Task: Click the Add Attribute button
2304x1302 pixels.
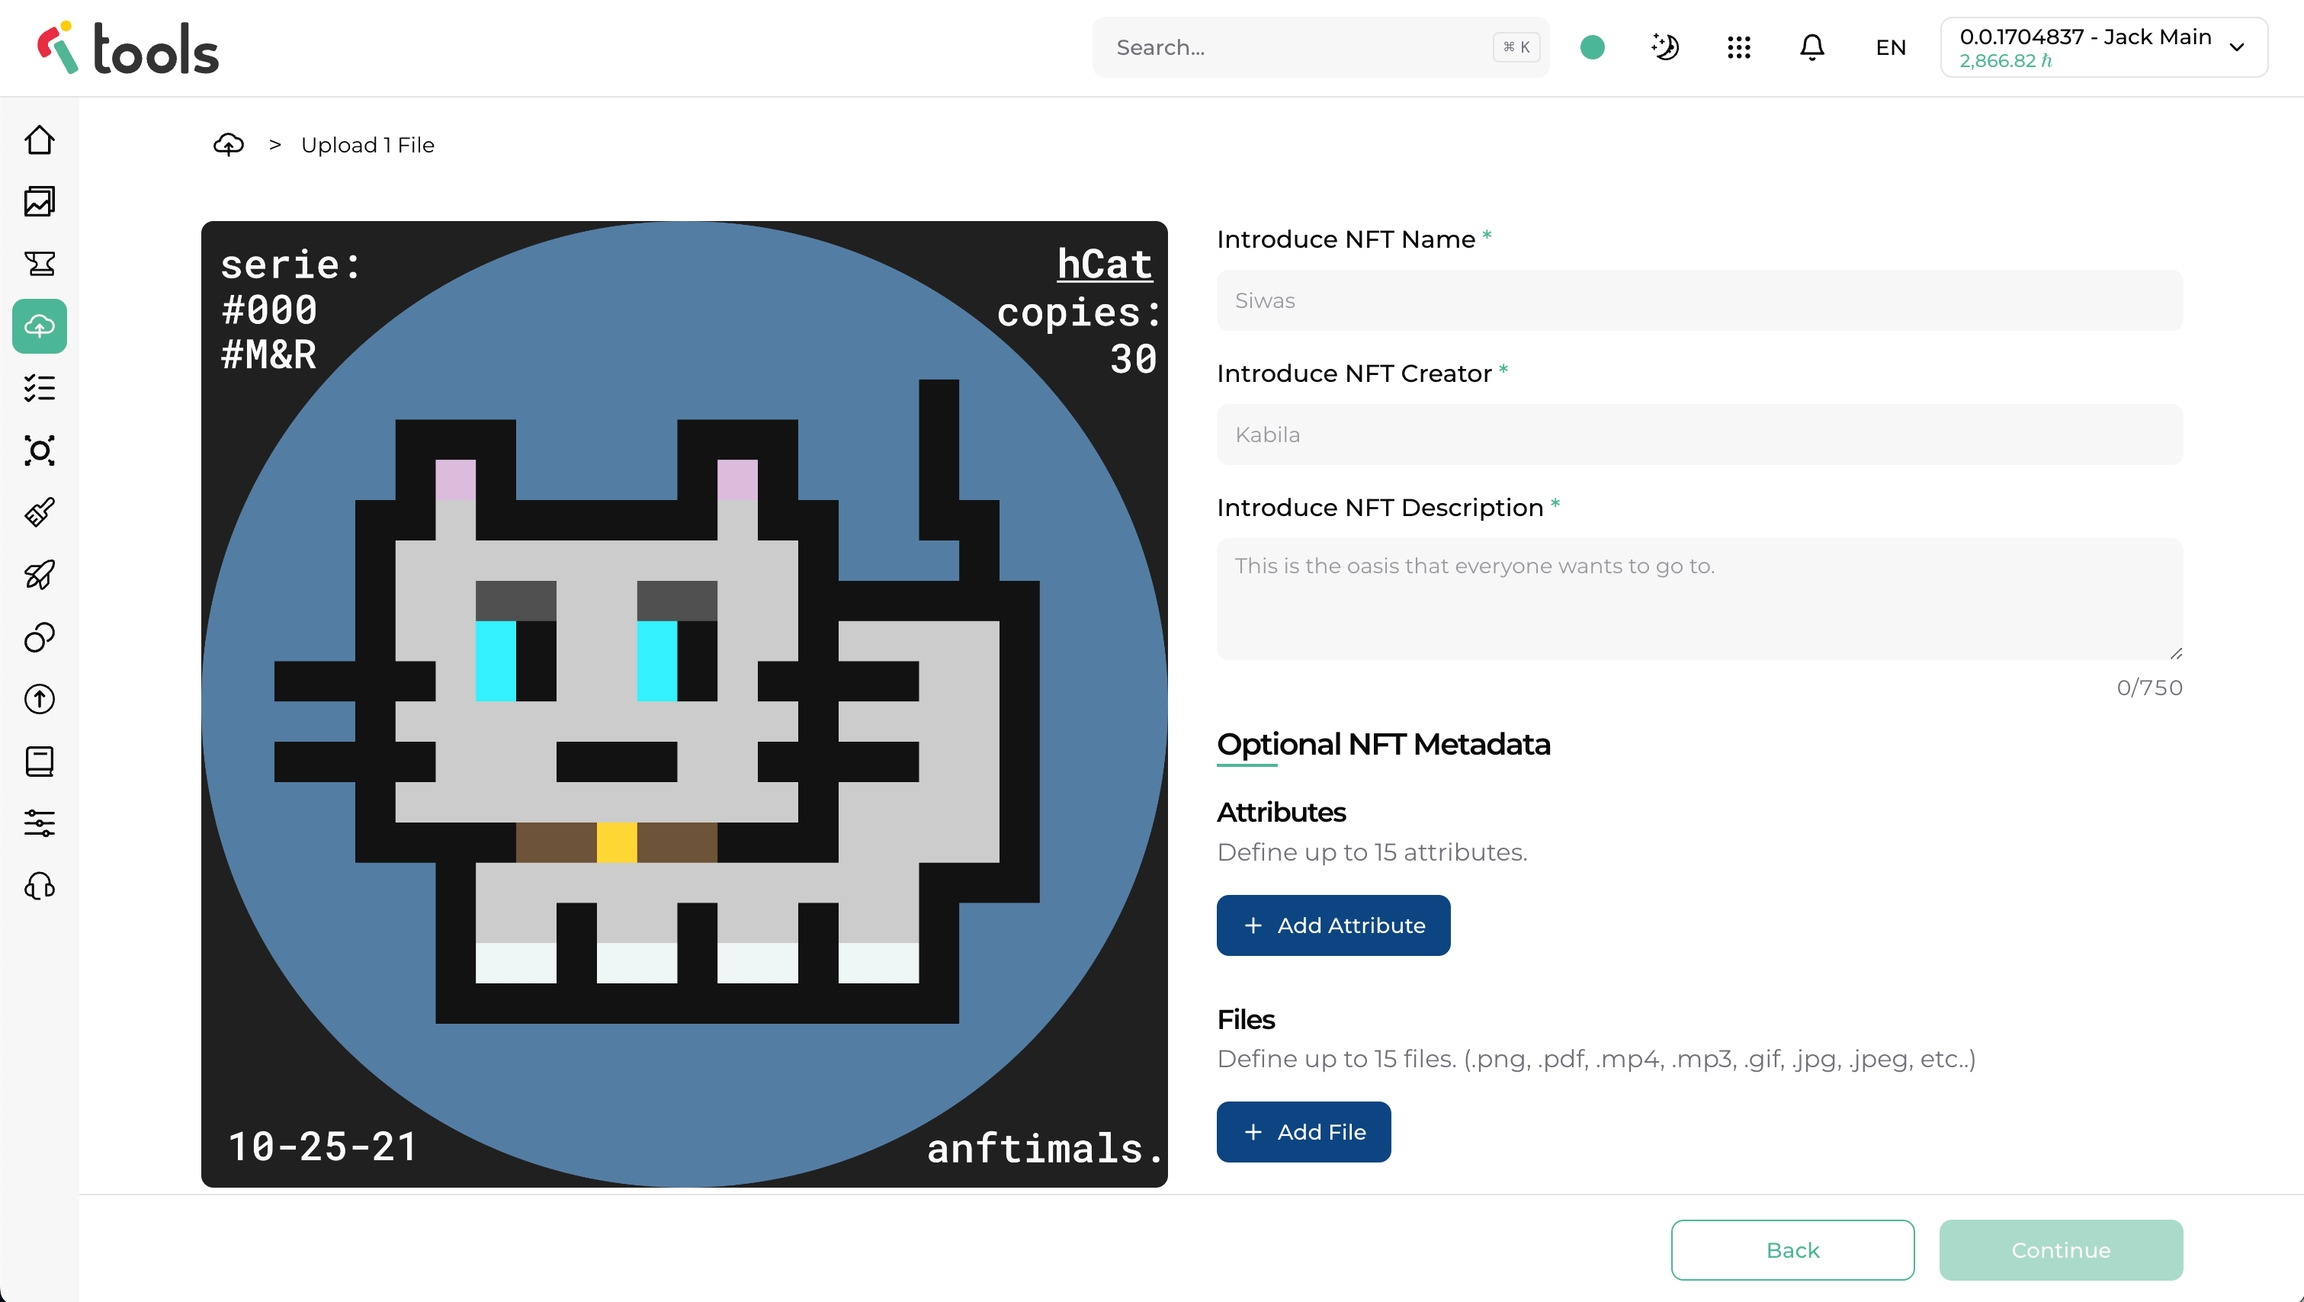Action: (x=1333, y=925)
